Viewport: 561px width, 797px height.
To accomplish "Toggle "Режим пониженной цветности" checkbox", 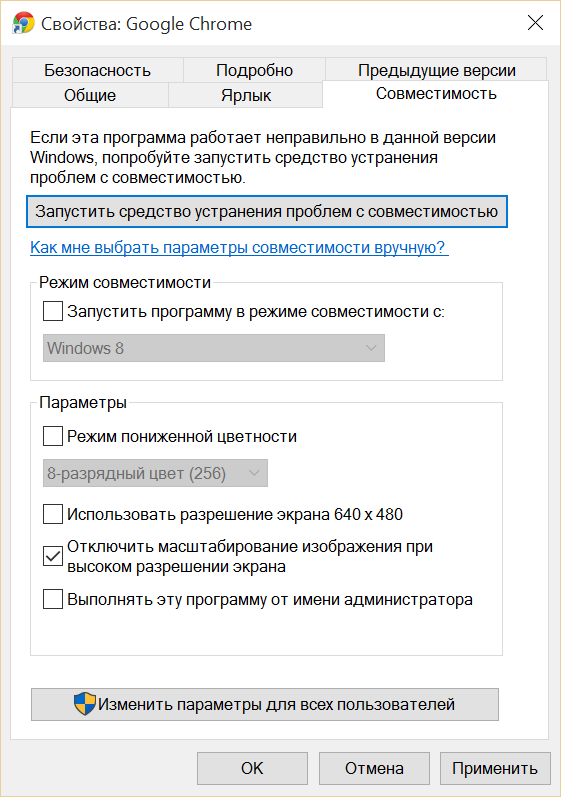I will point(53,436).
